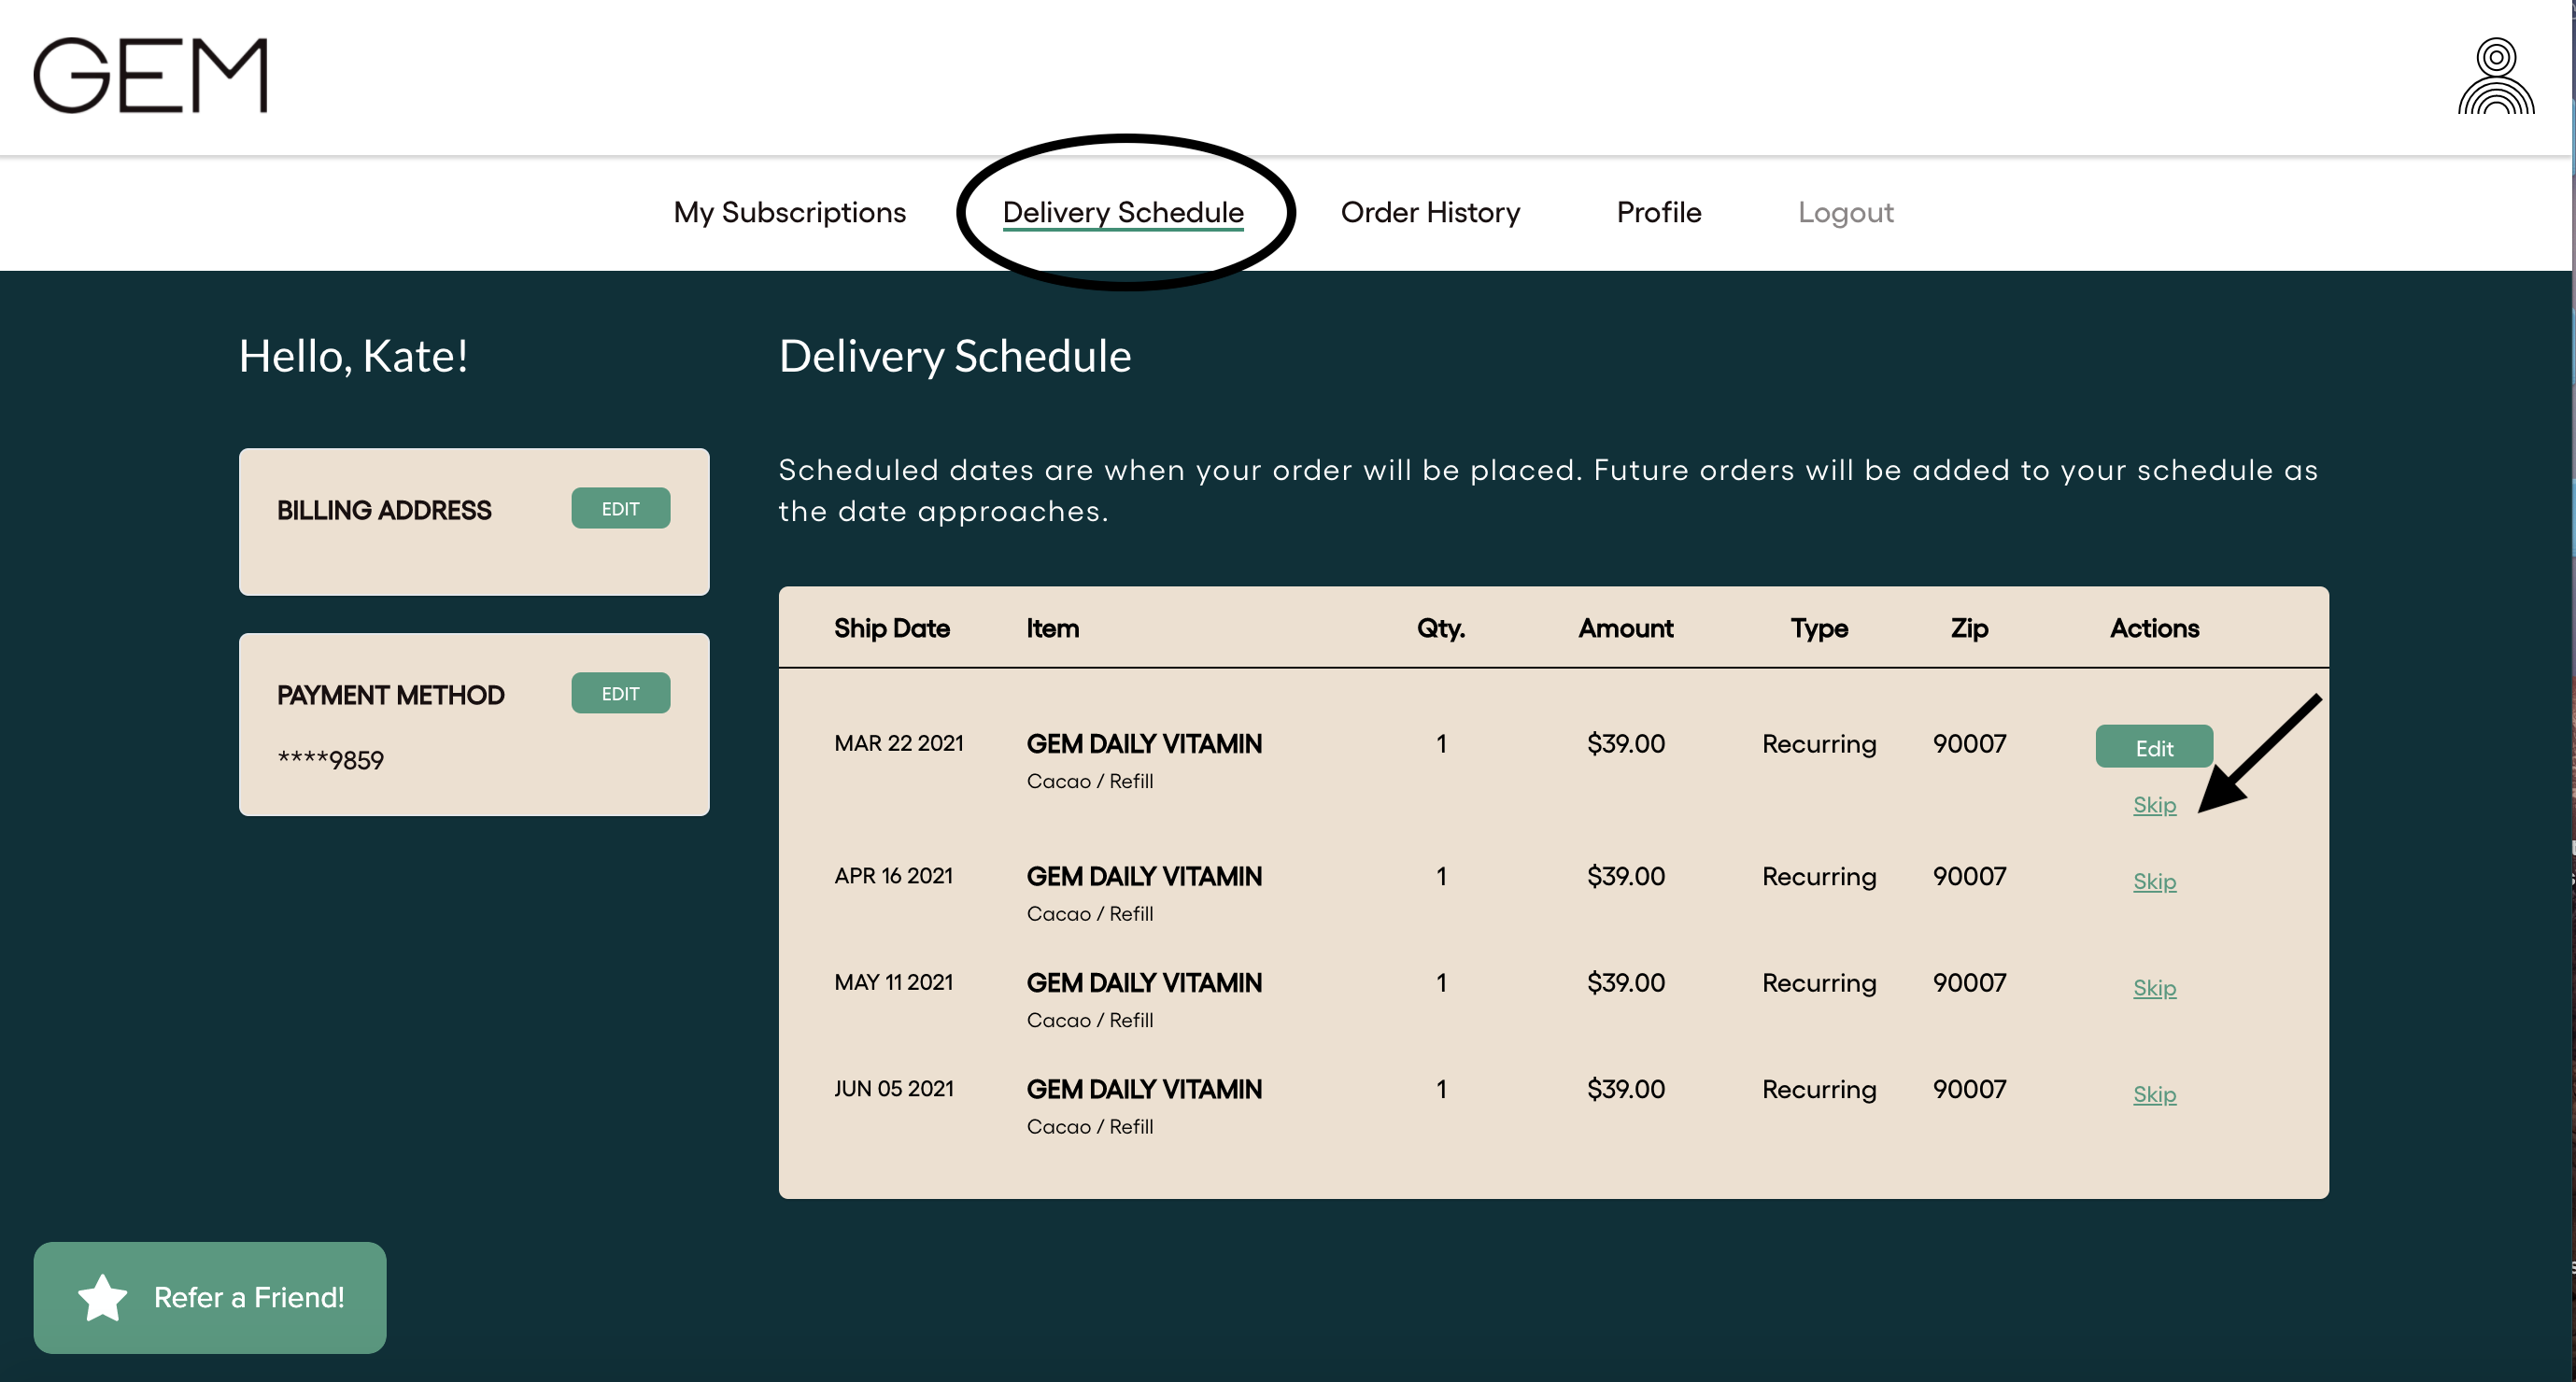Click the Delivery Schedule page heading

tap(955, 356)
